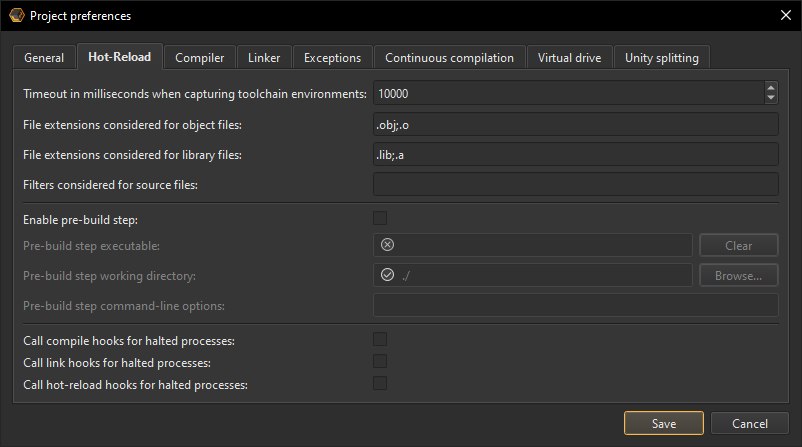Click the valid path checkmark icon

click(x=388, y=275)
